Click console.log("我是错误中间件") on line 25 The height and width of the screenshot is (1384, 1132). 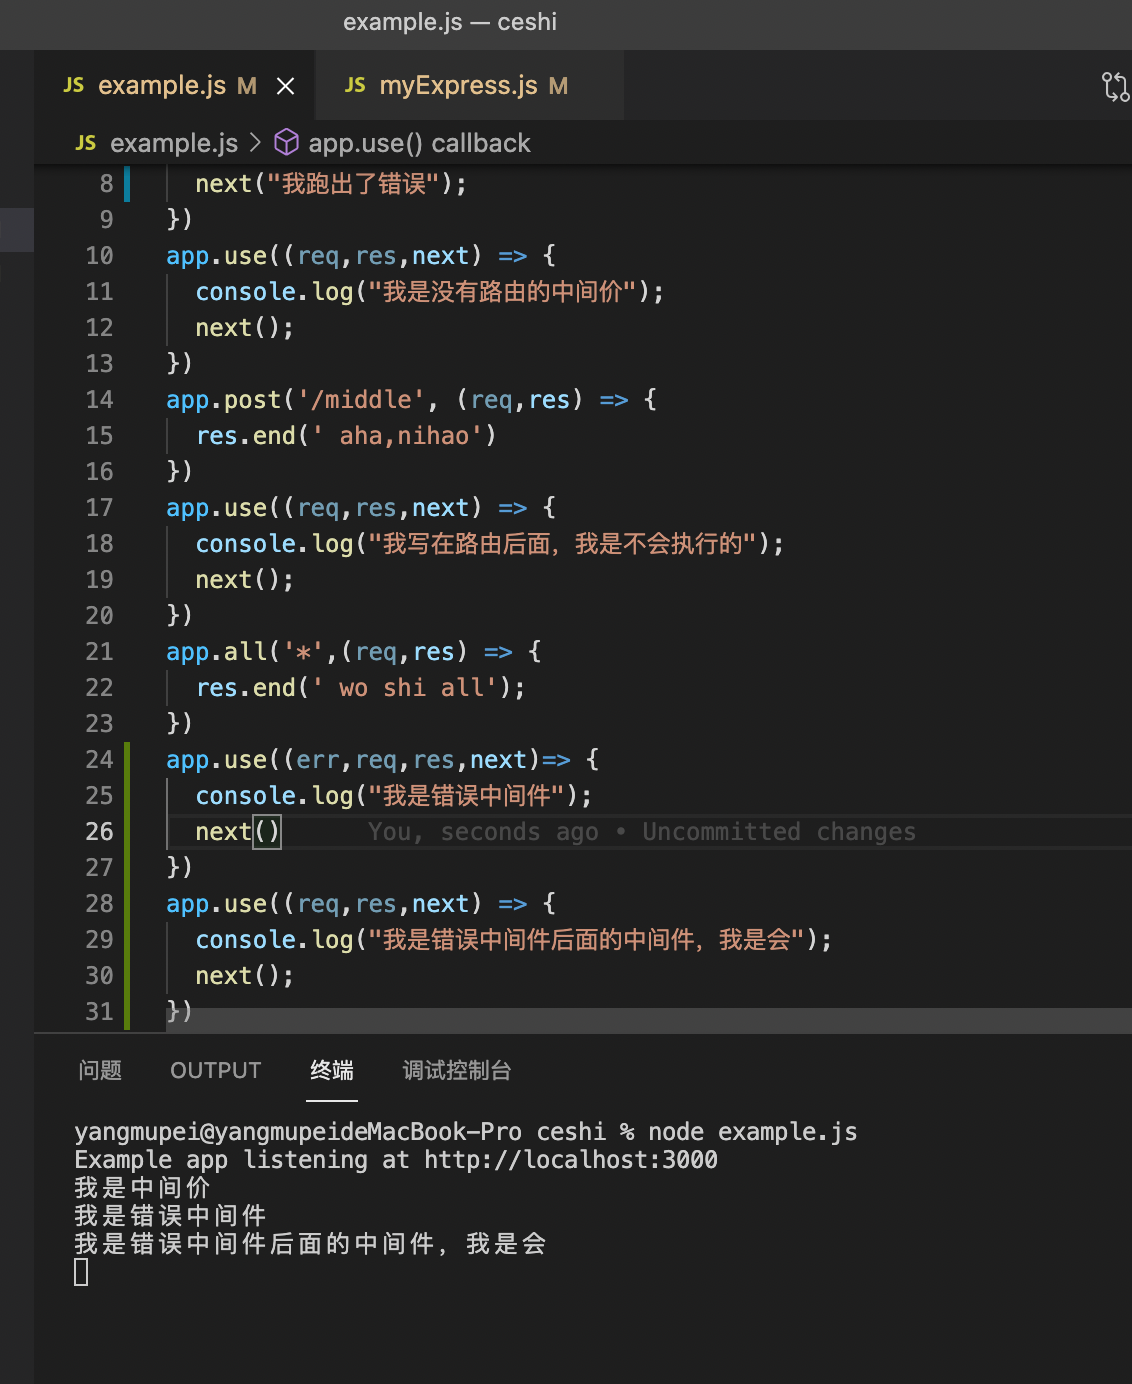(x=394, y=796)
